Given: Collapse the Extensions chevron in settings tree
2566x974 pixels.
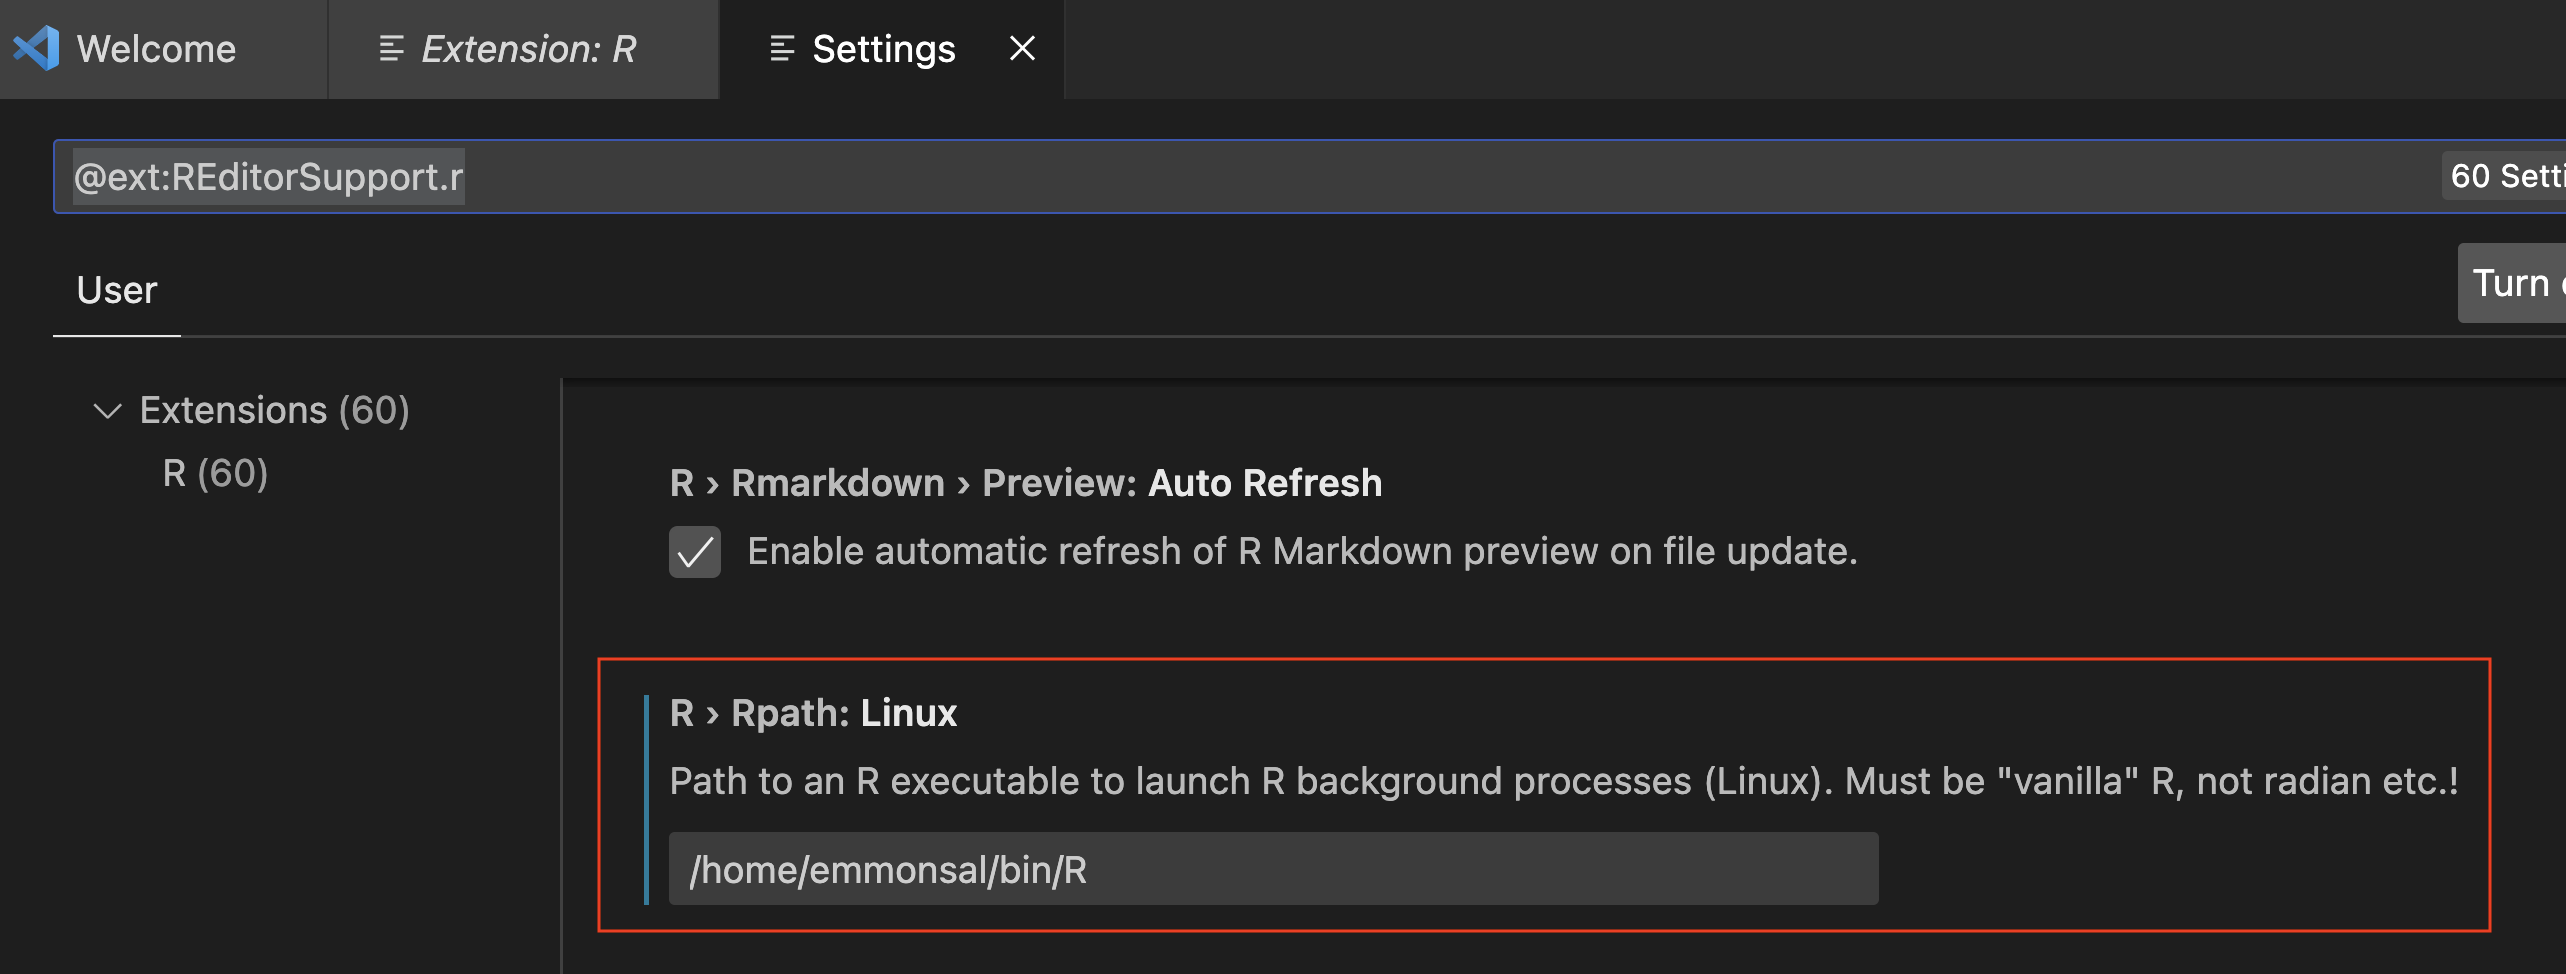Looking at the screenshot, I should [107, 411].
